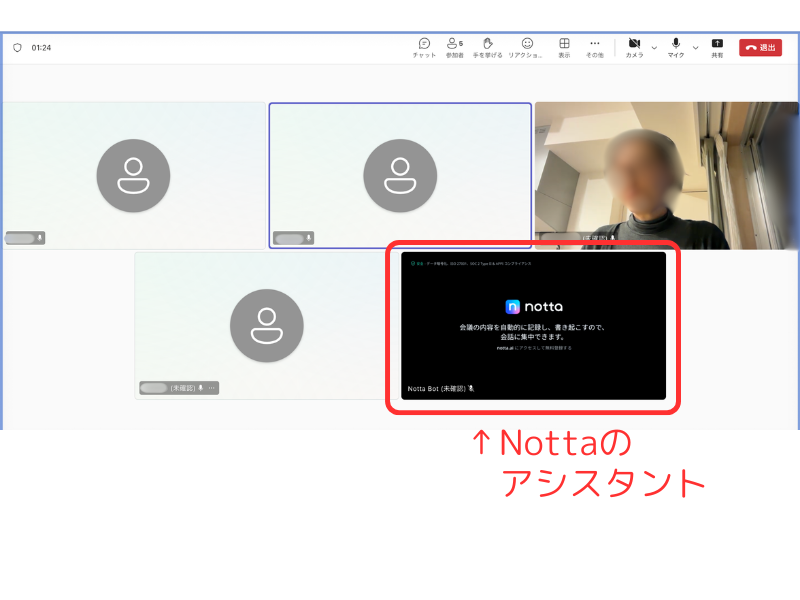Click the shield icon beside the timer
The image size is (800, 600).
click(x=17, y=47)
